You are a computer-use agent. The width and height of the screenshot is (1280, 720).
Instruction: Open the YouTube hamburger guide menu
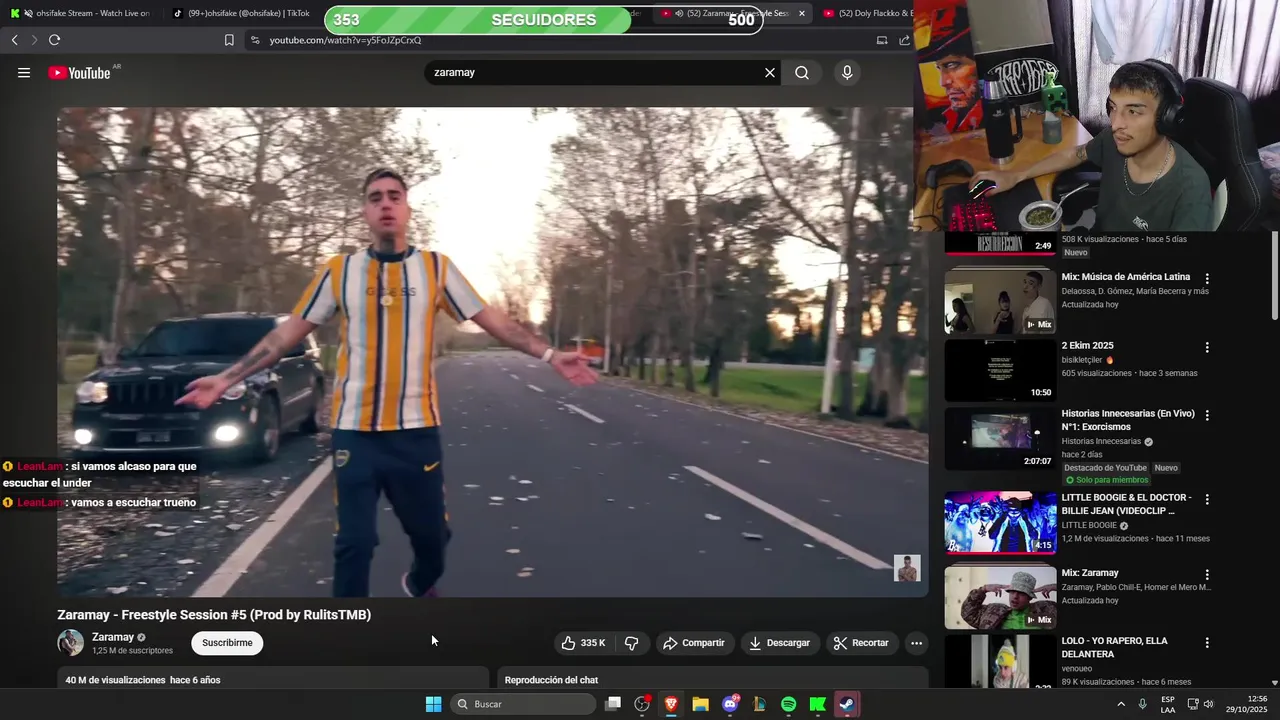tap(24, 73)
